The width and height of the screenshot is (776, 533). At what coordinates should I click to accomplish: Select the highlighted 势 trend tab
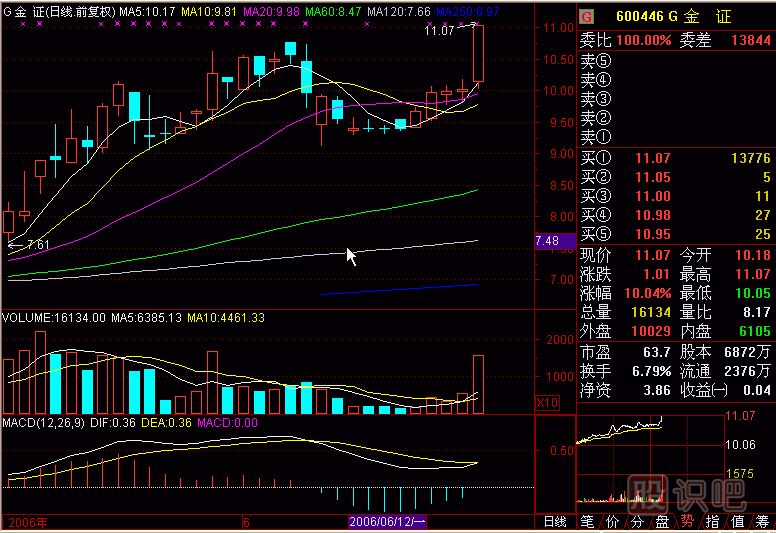pos(687,522)
